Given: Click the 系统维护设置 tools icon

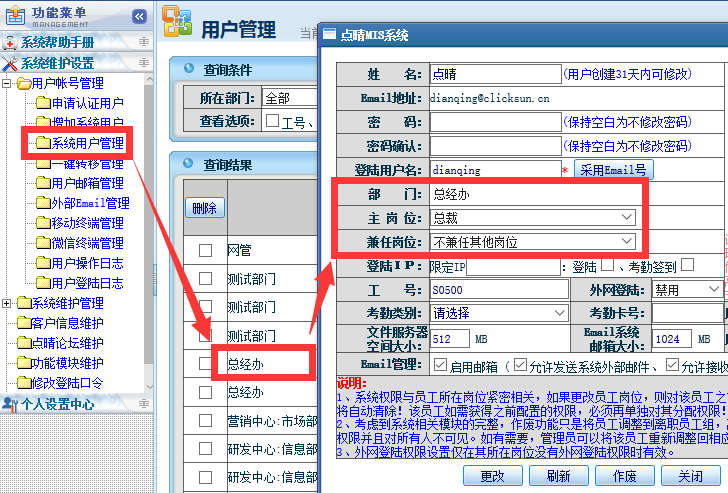Looking at the screenshot, I should [10, 63].
